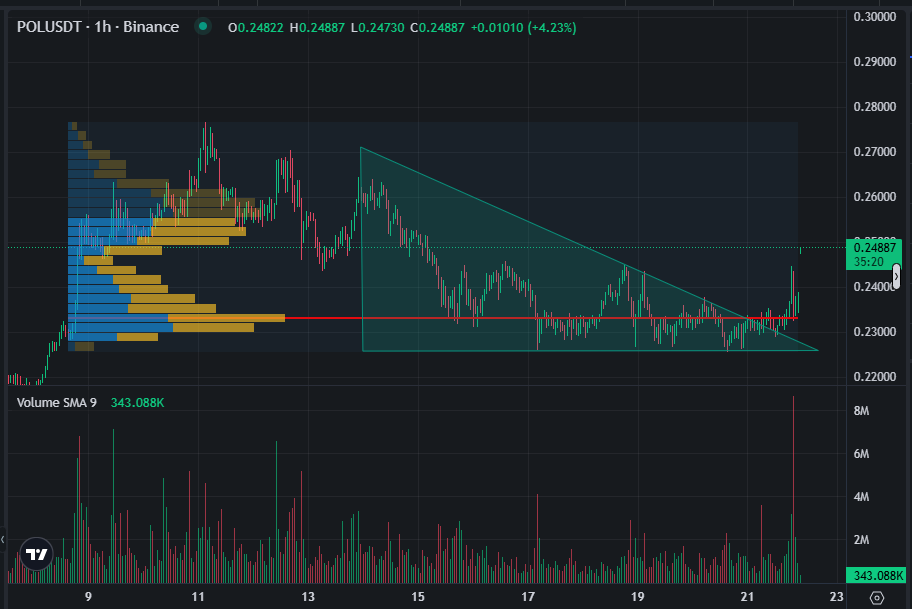
Task: Click the 0.23000 price axis label
Action: tap(875, 332)
